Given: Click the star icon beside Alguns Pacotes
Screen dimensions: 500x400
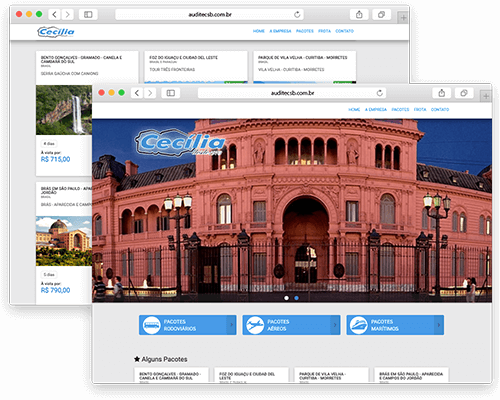Looking at the screenshot, I should point(137,359).
